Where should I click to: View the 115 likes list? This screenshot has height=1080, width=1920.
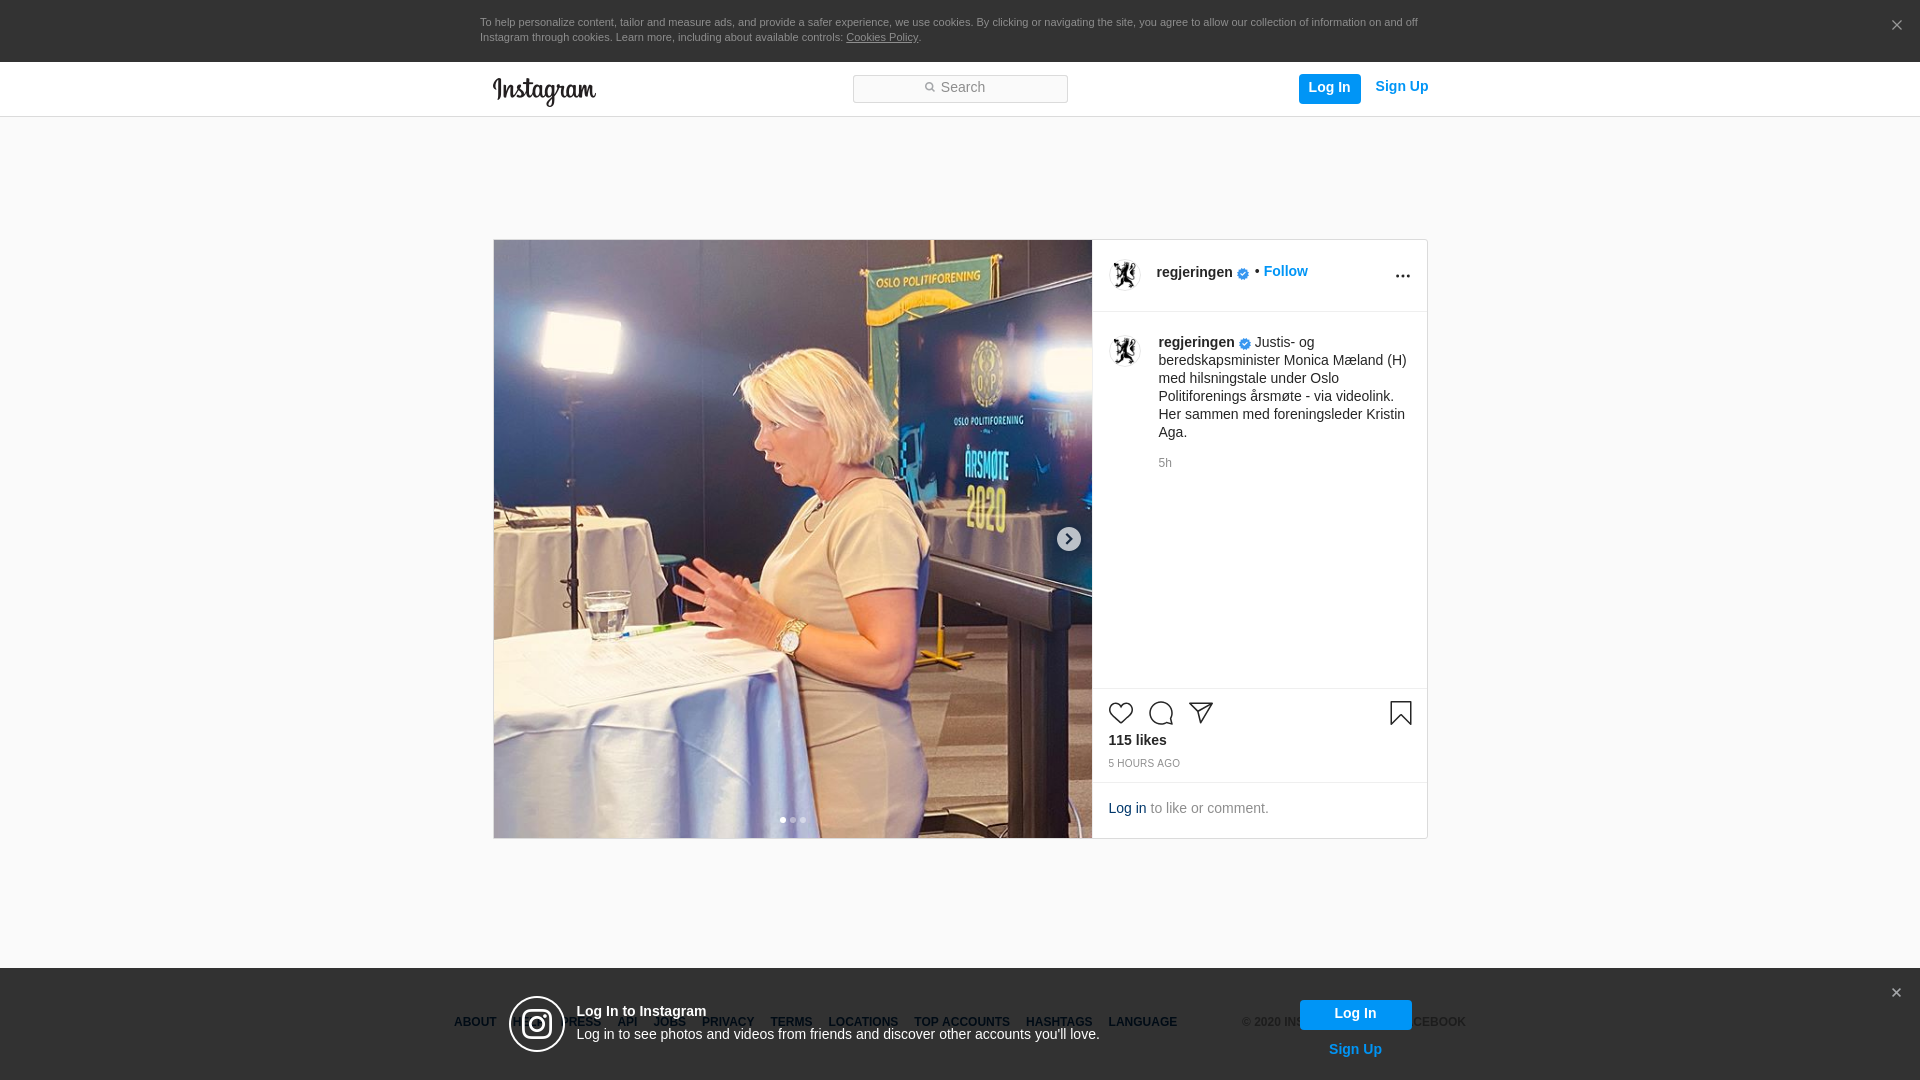(x=1137, y=740)
